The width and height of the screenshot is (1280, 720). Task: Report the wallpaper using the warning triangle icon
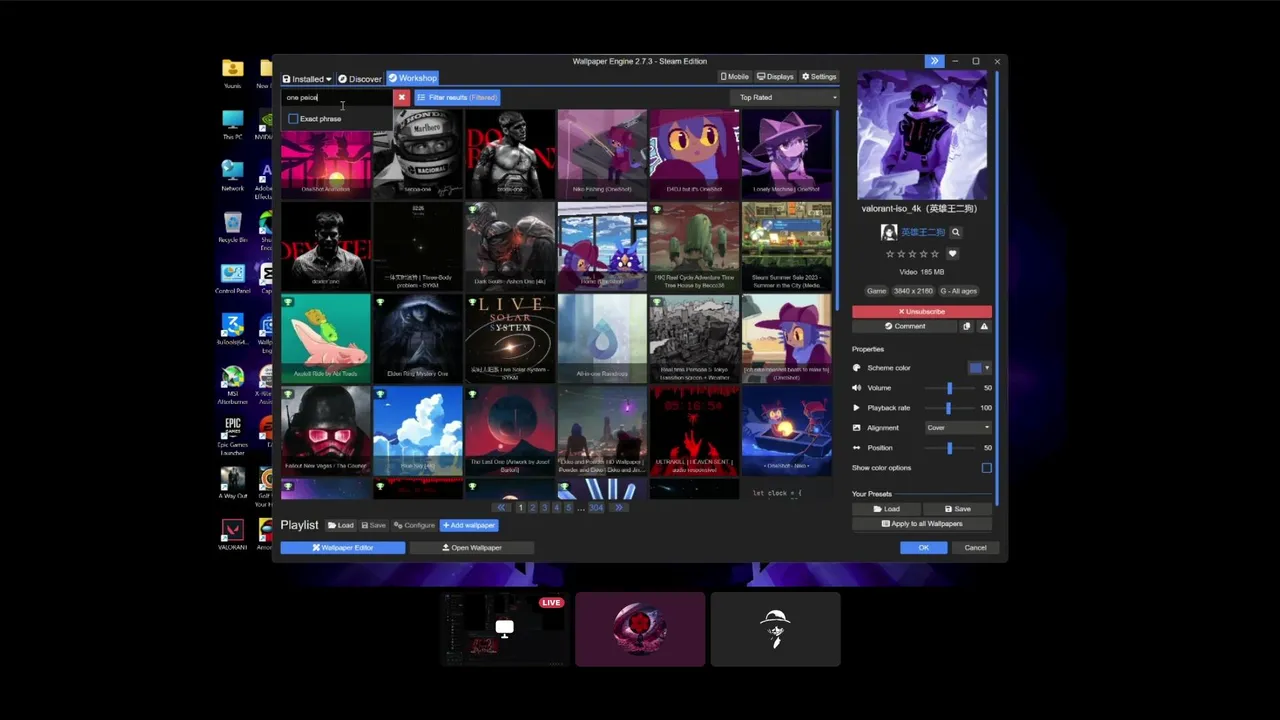click(x=984, y=326)
